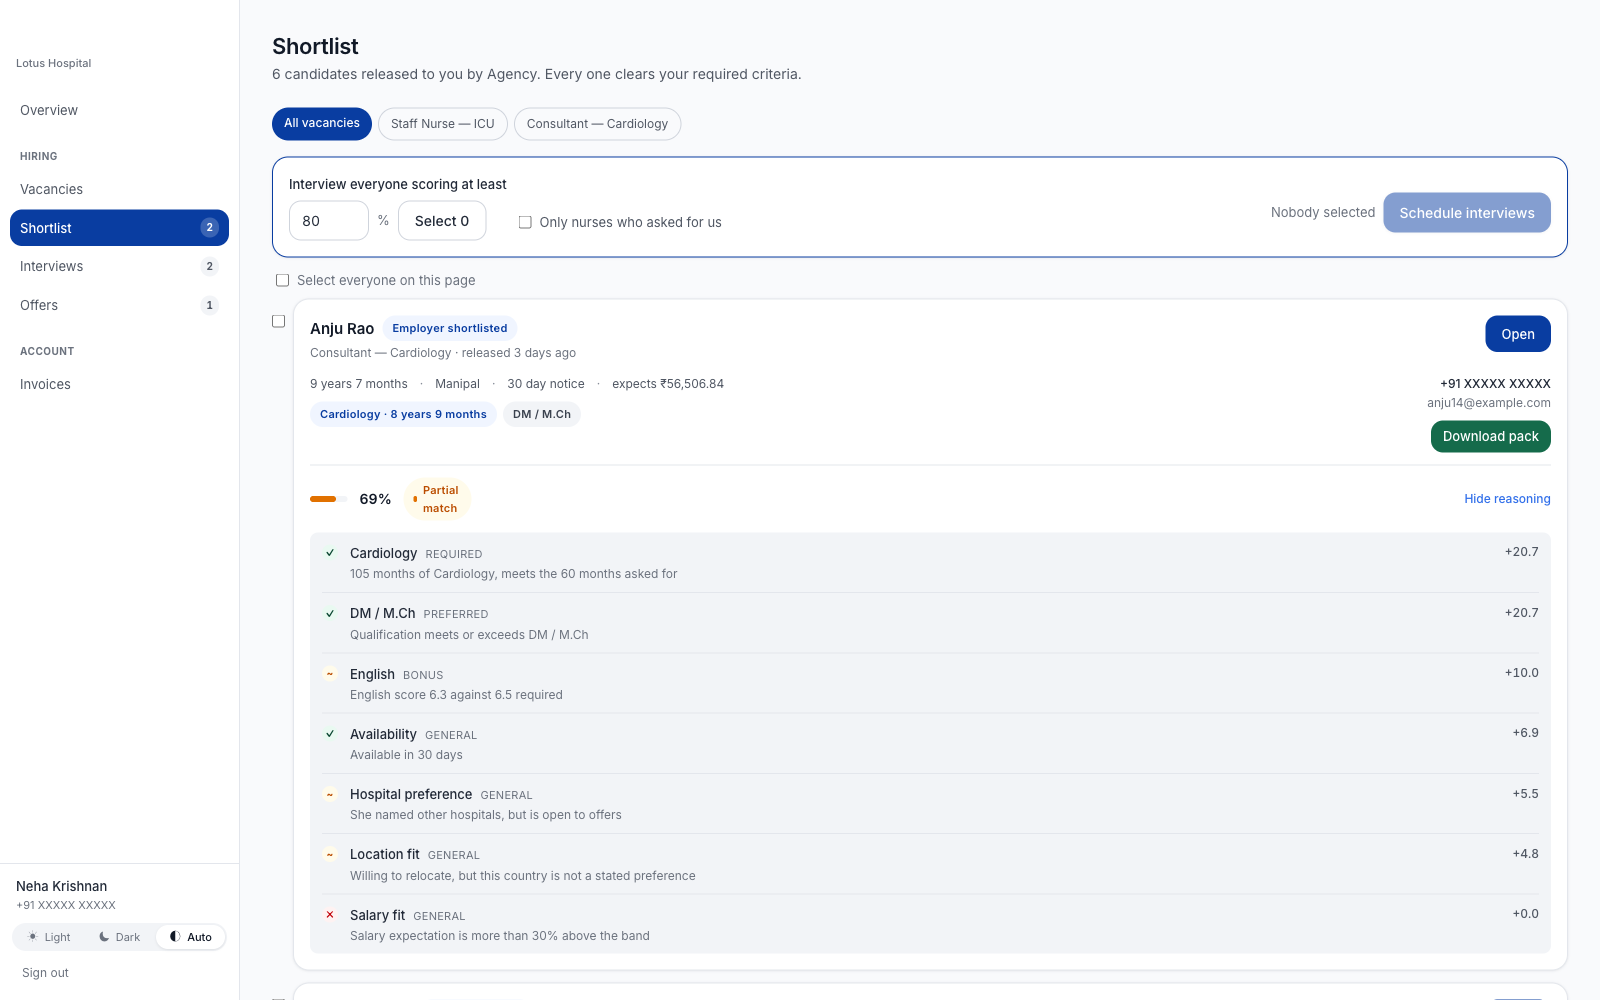This screenshot has width=1600, height=1000.
Task: Click the green check icon beside Cardiology
Action: pyautogui.click(x=330, y=553)
